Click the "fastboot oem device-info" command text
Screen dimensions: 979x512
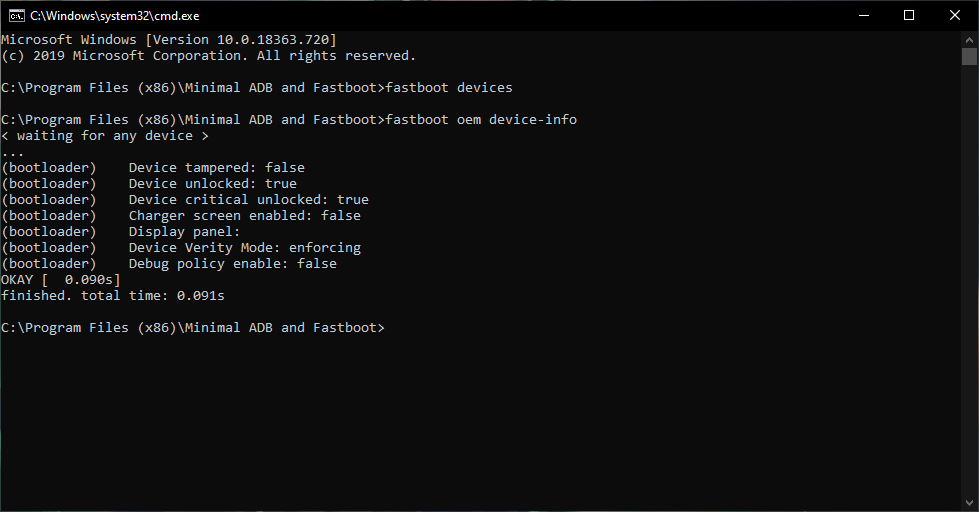[x=481, y=120]
